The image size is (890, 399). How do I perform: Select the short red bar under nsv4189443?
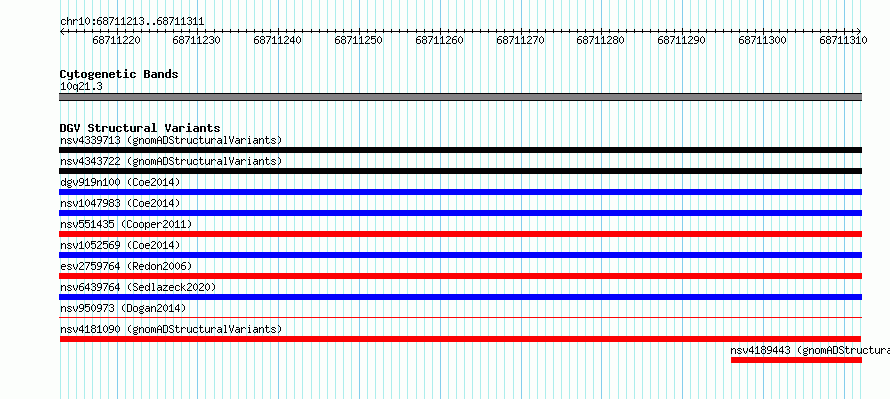point(796,360)
